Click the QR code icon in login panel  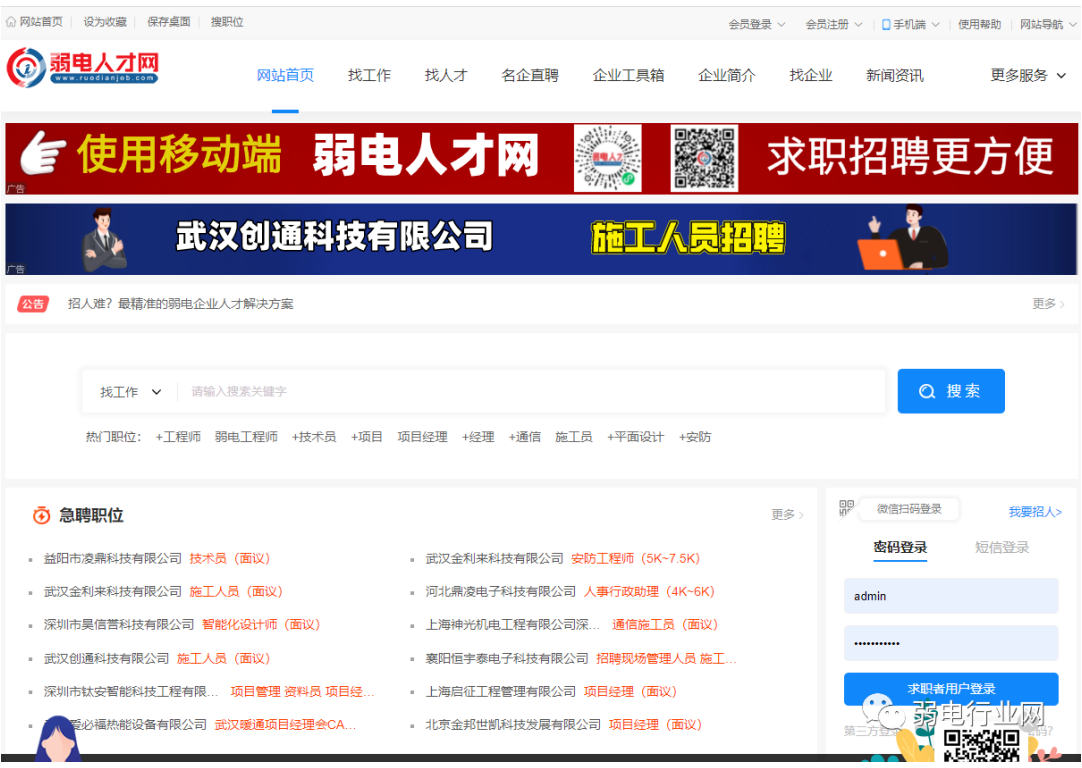point(846,508)
